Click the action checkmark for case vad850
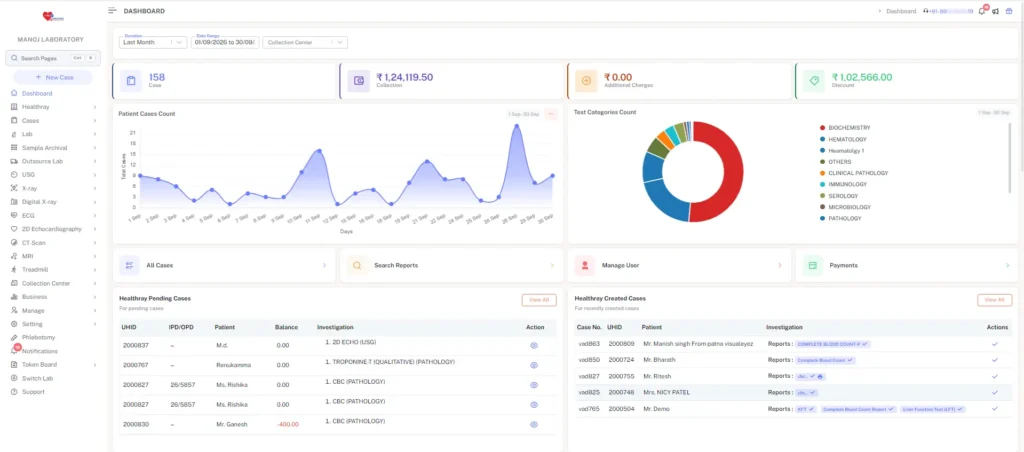The width and height of the screenshot is (1024, 452). click(995, 360)
